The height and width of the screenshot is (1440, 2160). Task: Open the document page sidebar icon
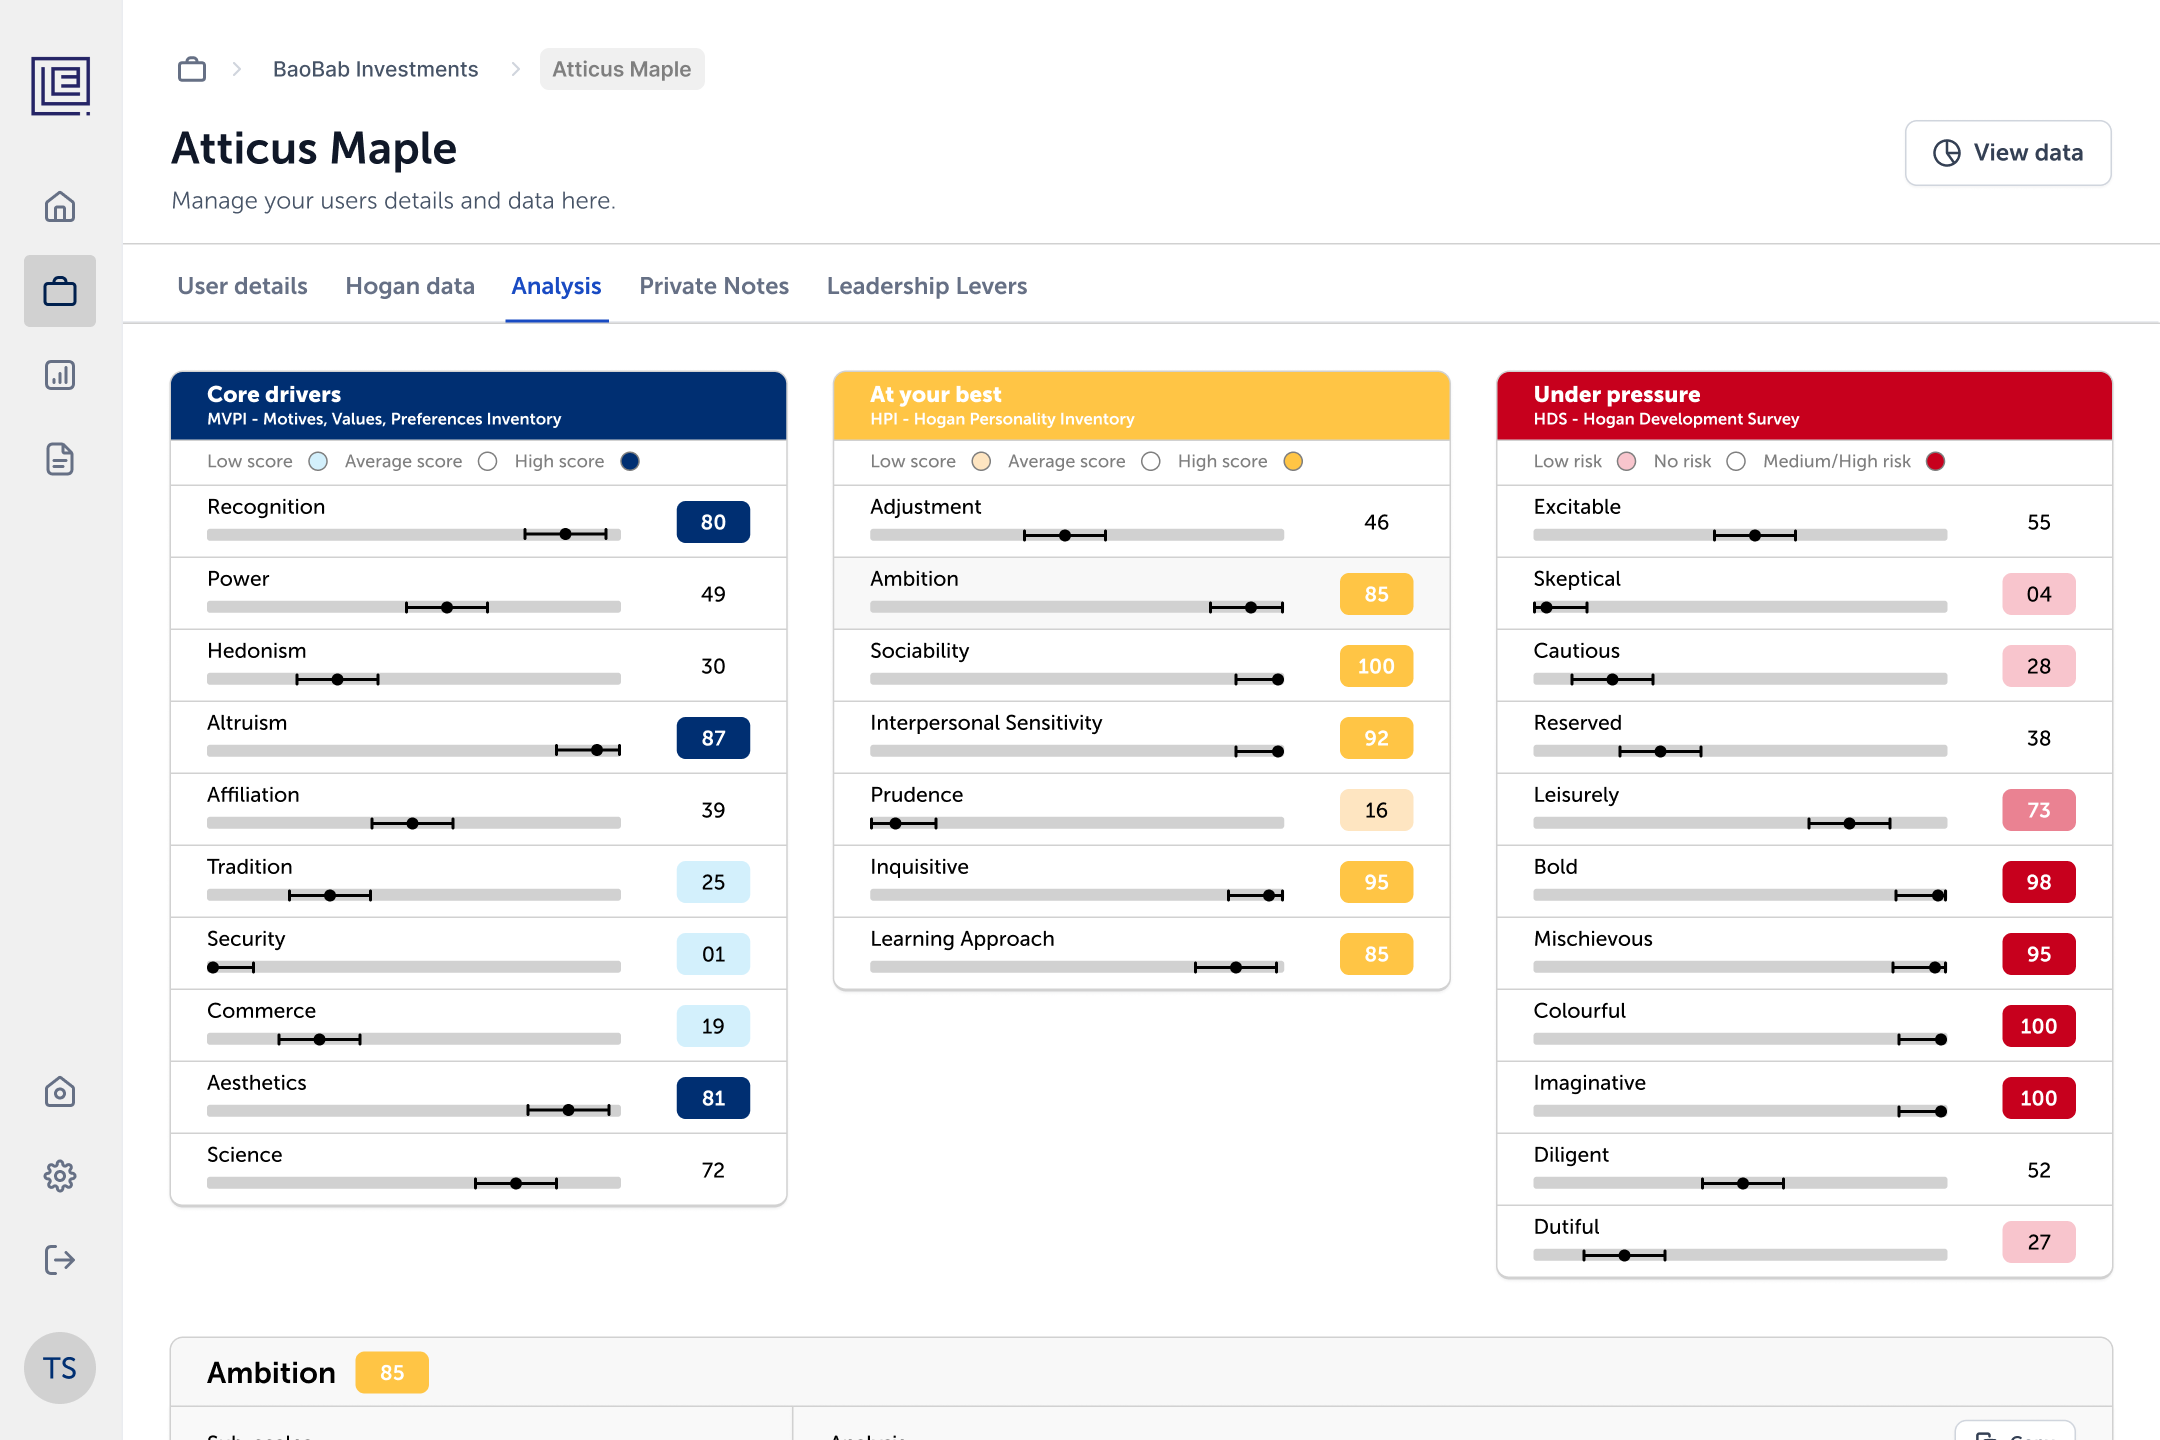click(x=60, y=459)
